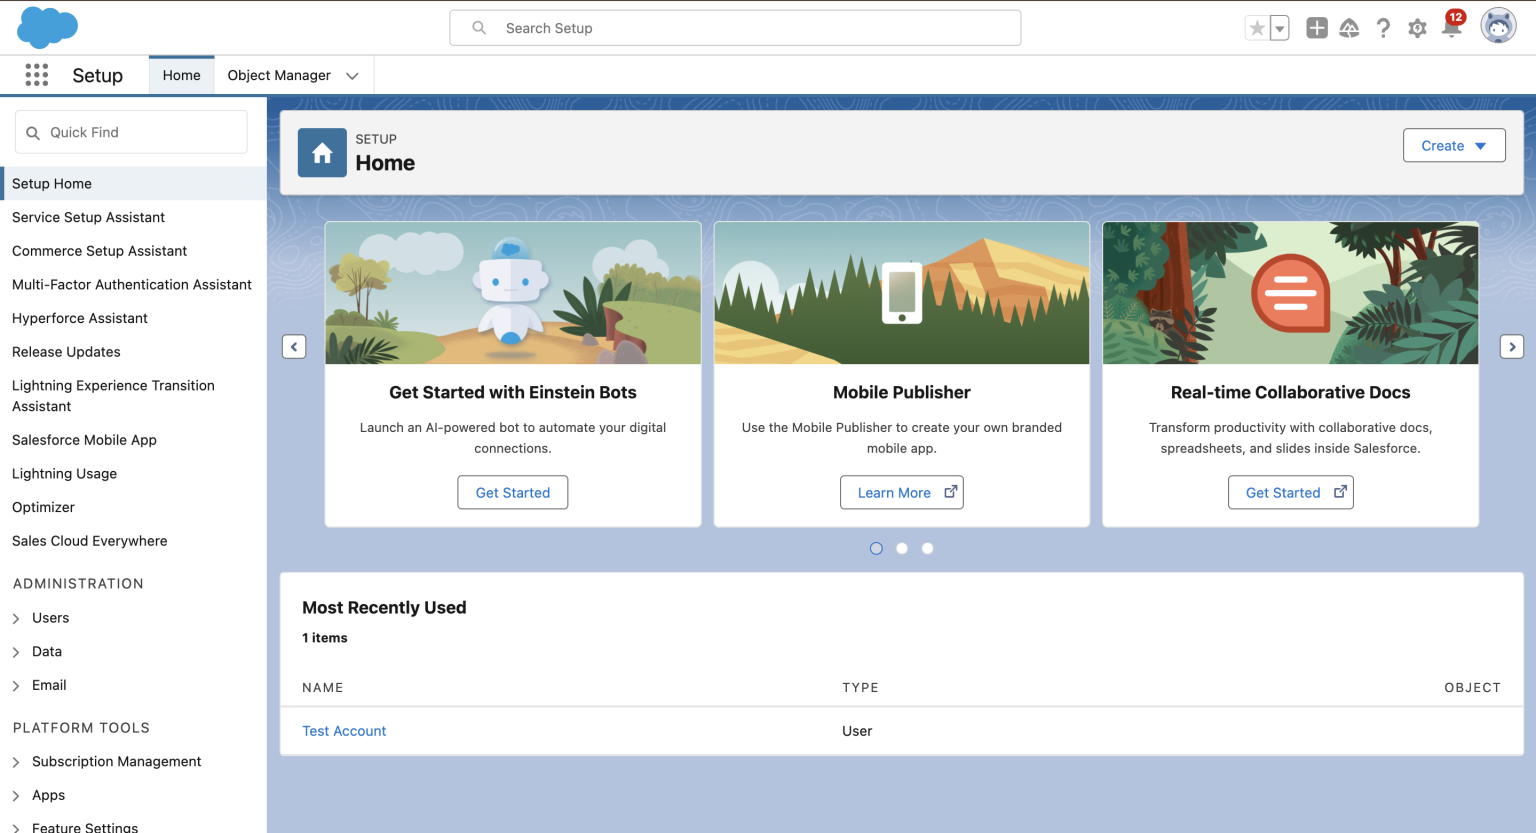Image resolution: width=1536 pixels, height=833 pixels.
Task: Open profile menu via avatar icon
Action: (1497, 25)
